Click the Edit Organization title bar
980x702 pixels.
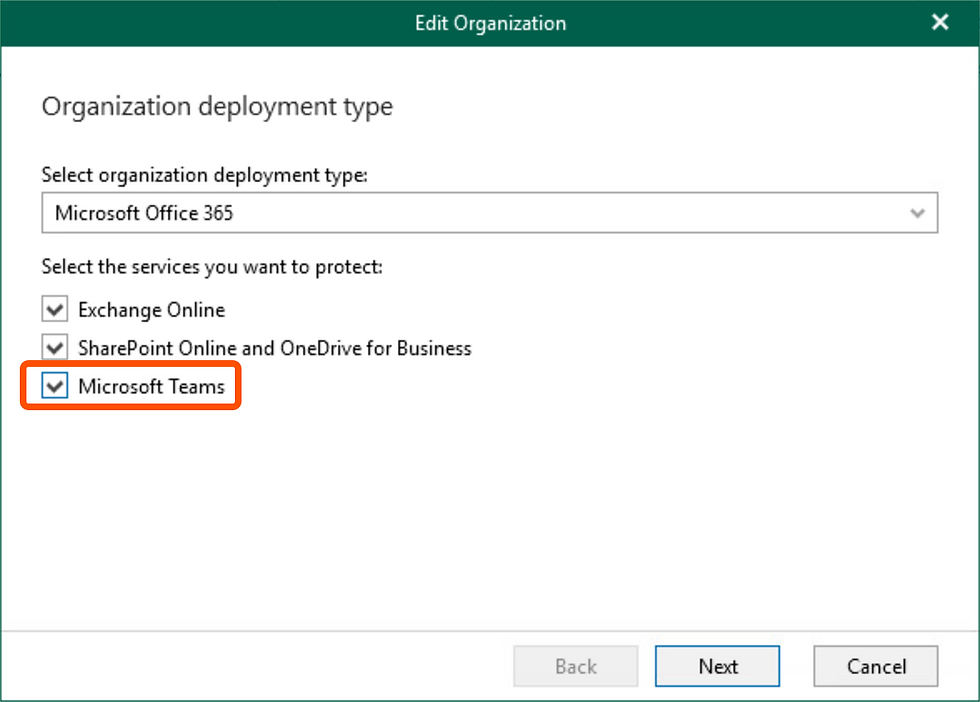[490, 23]
